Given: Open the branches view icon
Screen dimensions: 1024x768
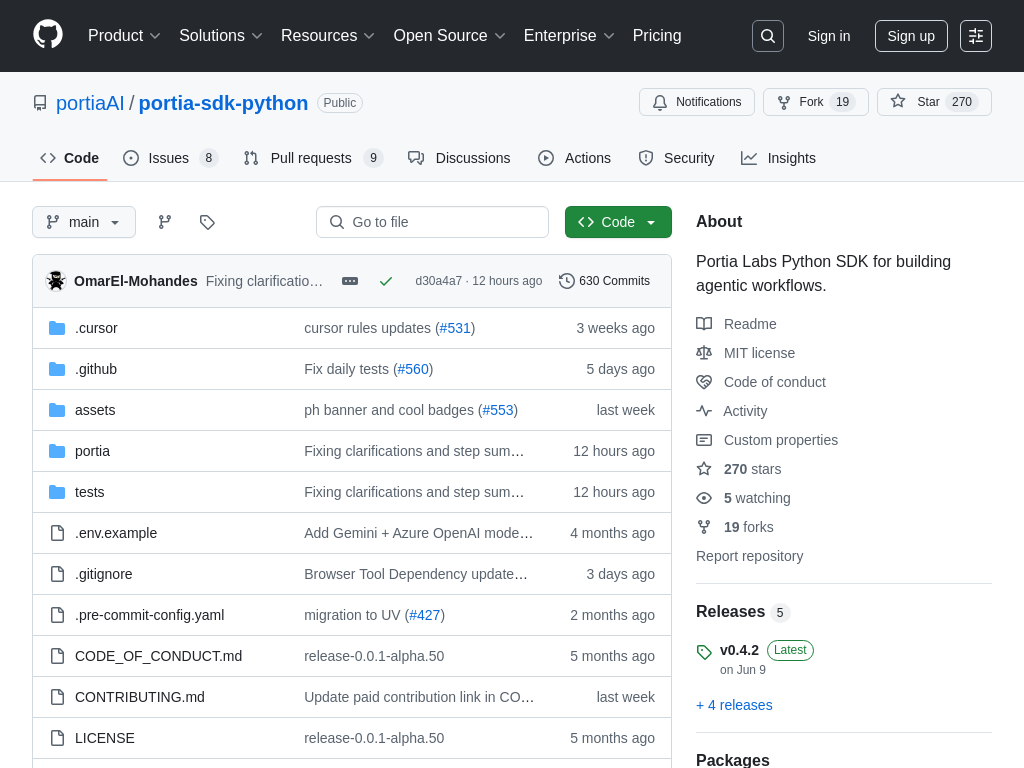Looking at the screenshot, I should [x=165, y=222].
